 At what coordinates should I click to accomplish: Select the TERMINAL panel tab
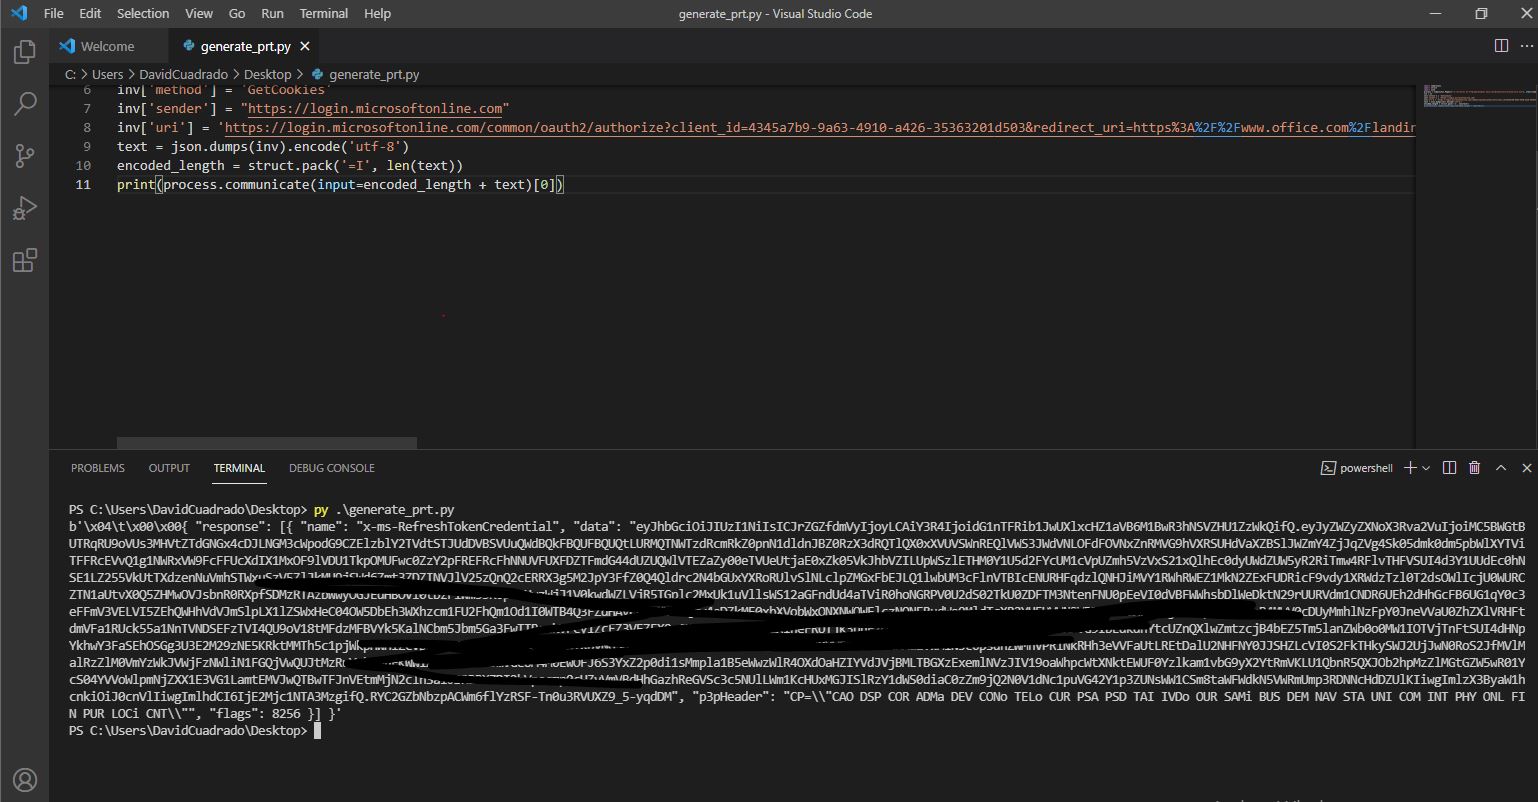[x=239, y=468]
